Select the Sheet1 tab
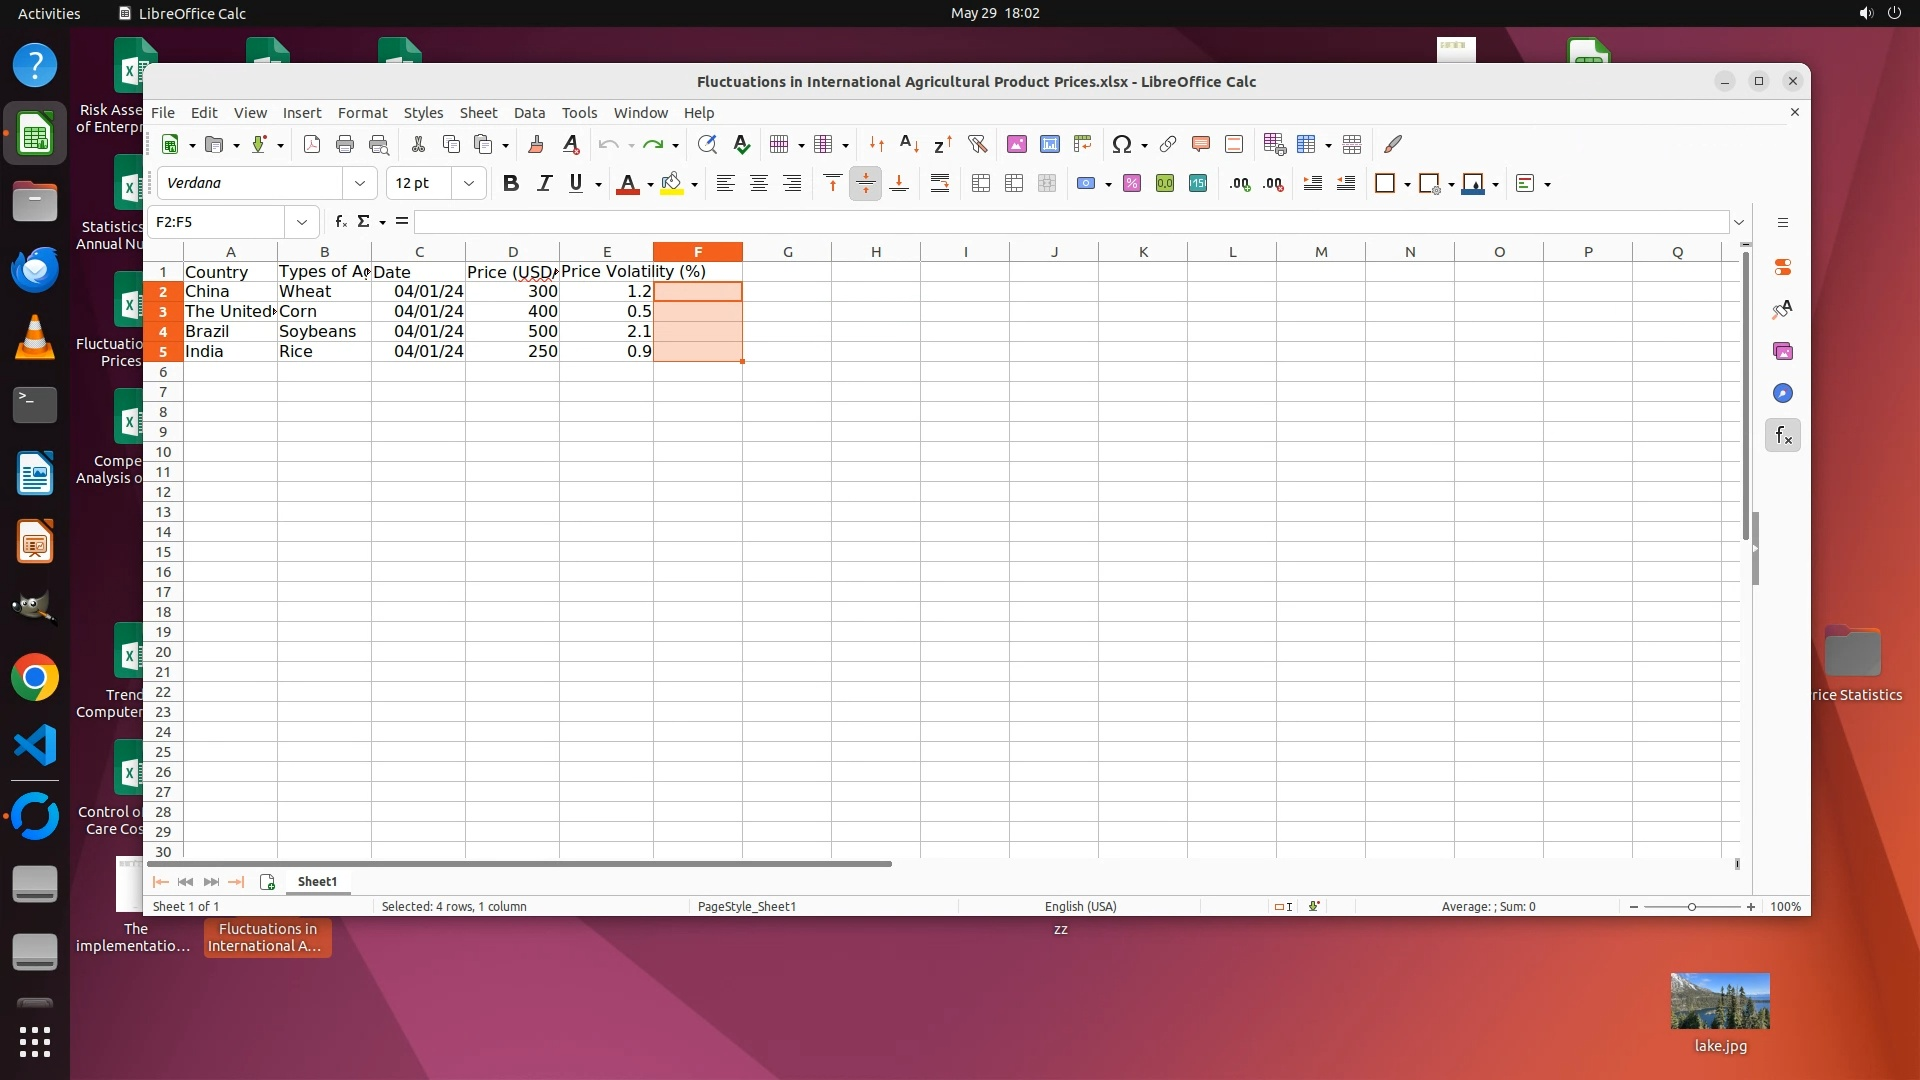The height and width of the screenshot is (1080, 1920). [317, 882]
